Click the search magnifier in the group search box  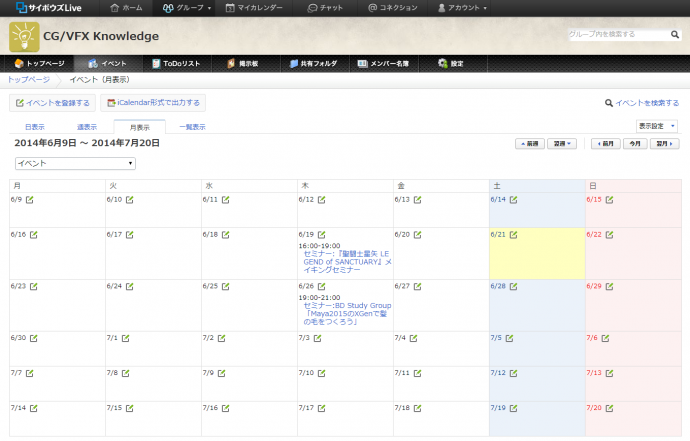click(675, 34)
